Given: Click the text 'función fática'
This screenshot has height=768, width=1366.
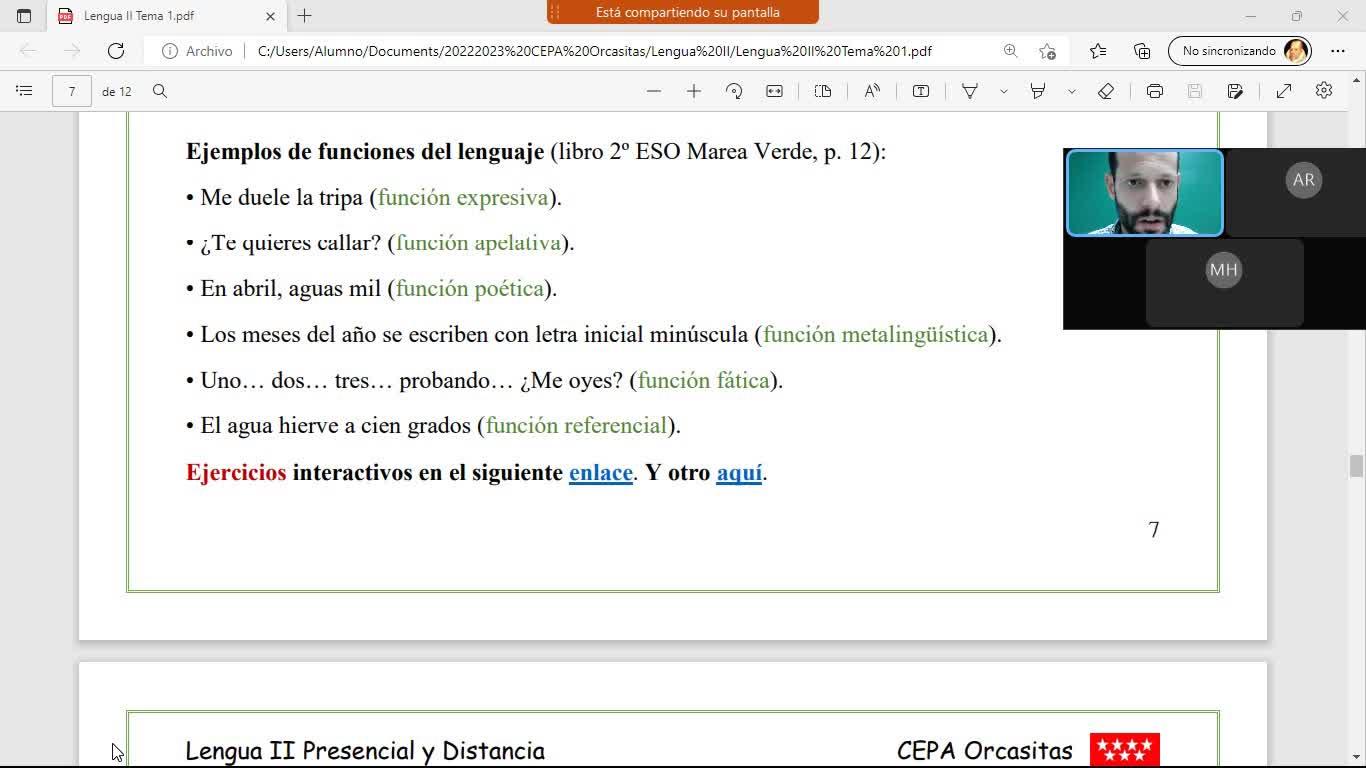Looking at the screenshot, I should (x=704, y=380).
